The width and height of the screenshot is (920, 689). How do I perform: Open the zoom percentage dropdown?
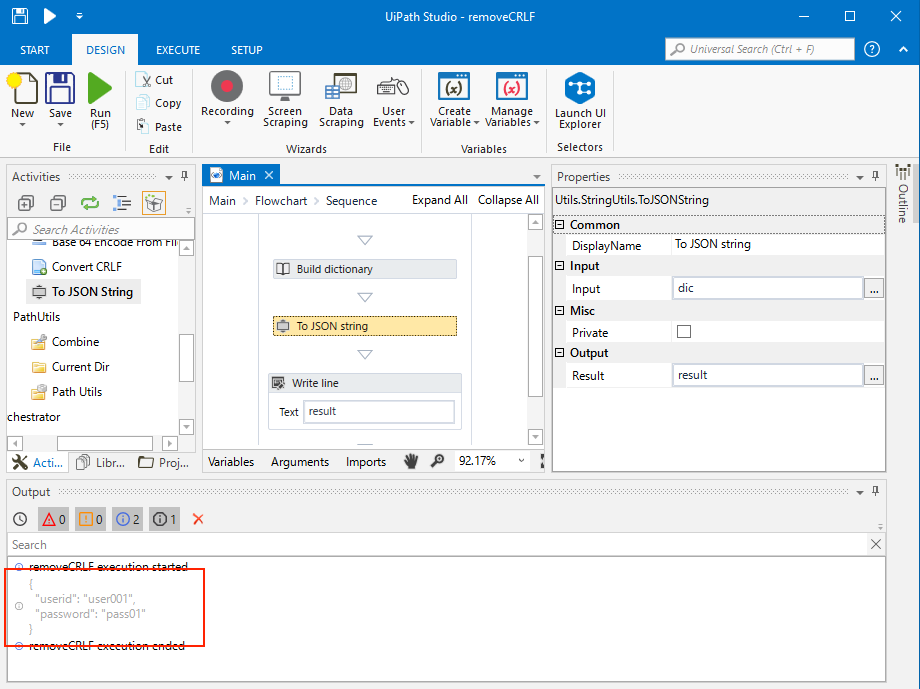tap(520, 461)
